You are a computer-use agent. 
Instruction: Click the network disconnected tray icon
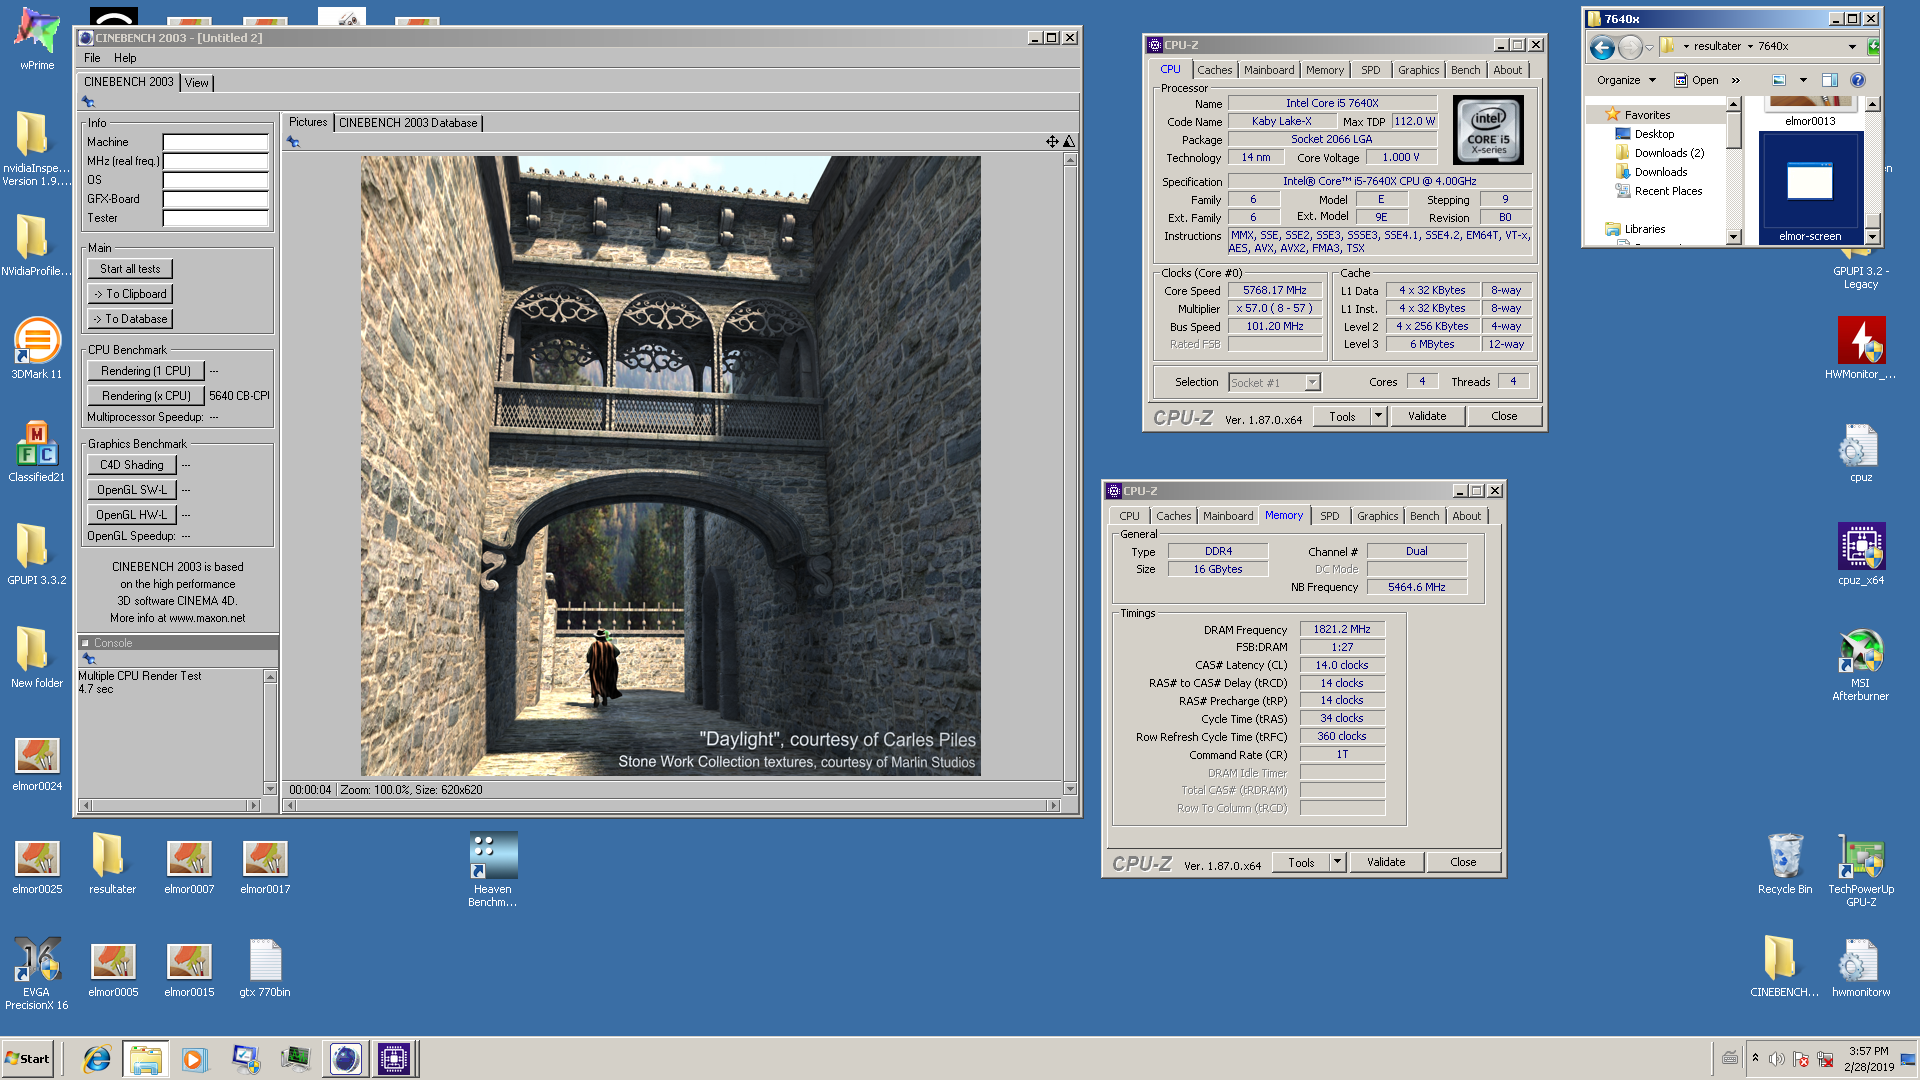pyautogui.click(x=1825, y=1059)
